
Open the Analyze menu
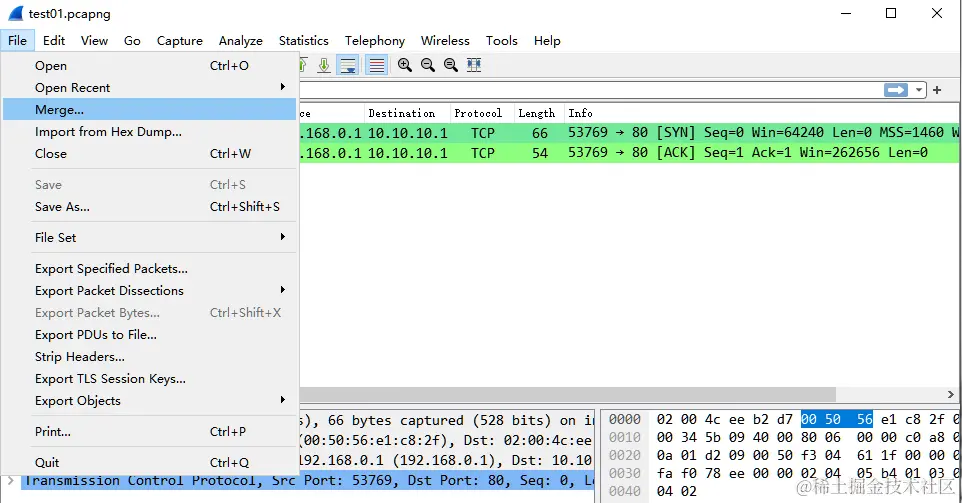click(x=240, y=40)
